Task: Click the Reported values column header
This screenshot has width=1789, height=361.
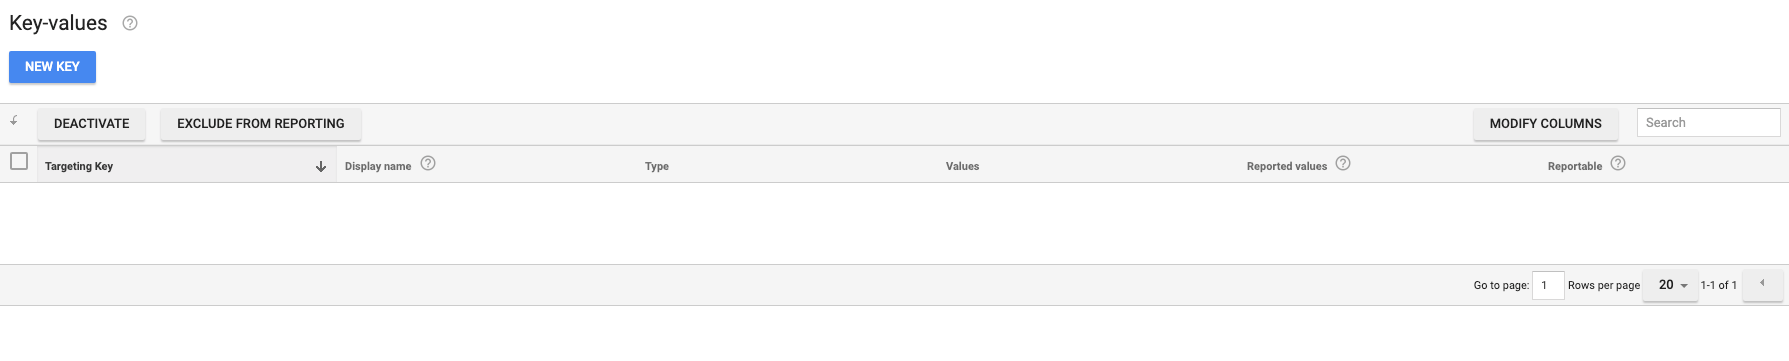Action: point(1286,166)
